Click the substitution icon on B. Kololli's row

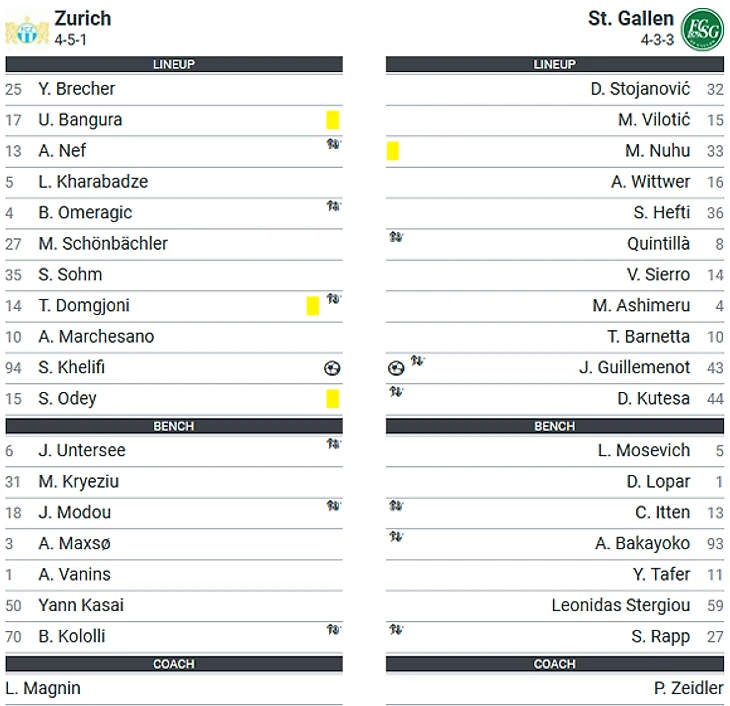[x=333, y=630]
